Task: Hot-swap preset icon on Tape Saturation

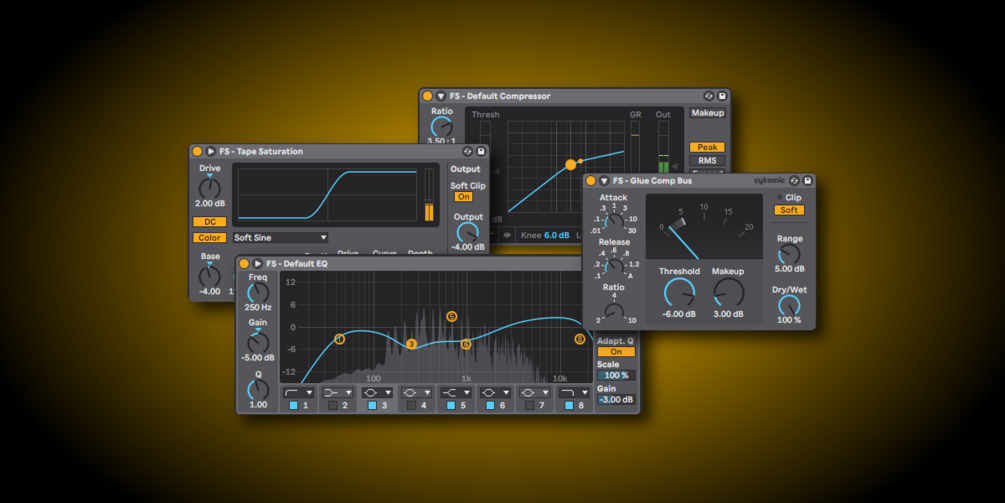Action: point(467,151)
